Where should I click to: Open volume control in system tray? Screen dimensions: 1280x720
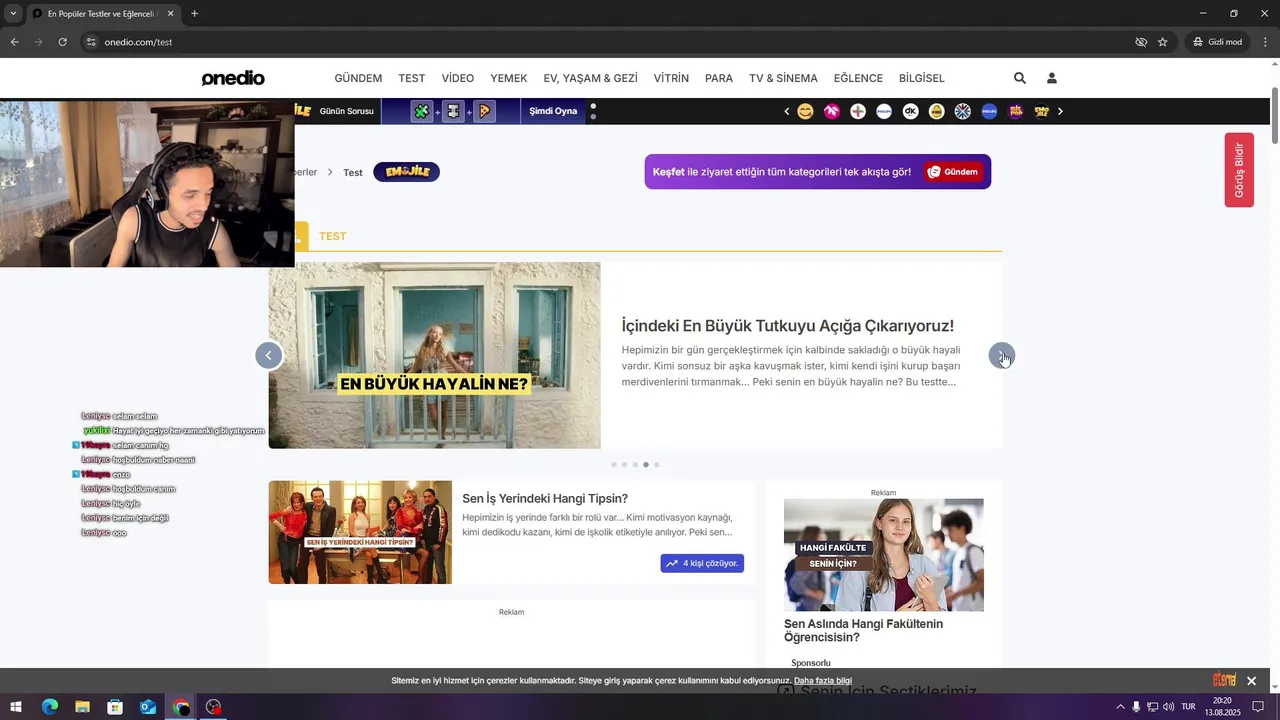[x=1168, y=707]
